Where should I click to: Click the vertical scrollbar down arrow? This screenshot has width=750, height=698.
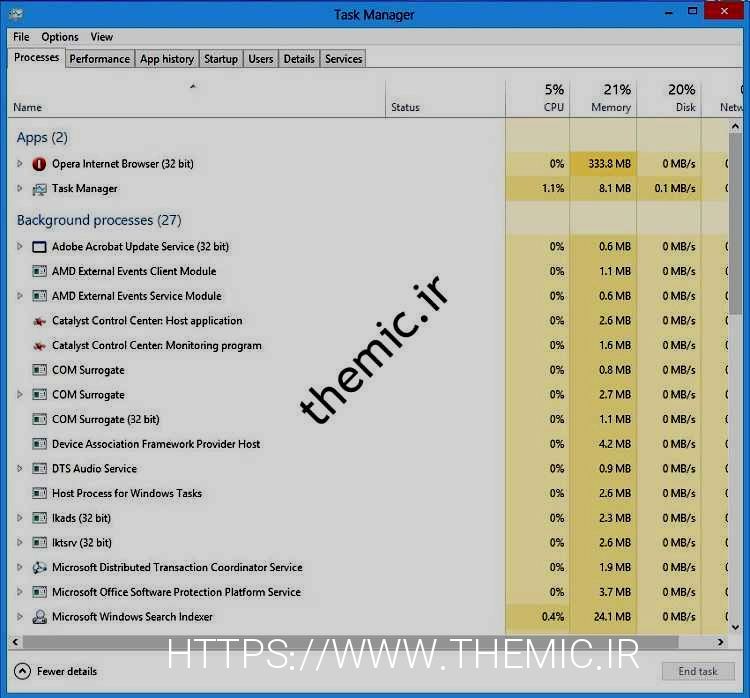coord(735,627)
